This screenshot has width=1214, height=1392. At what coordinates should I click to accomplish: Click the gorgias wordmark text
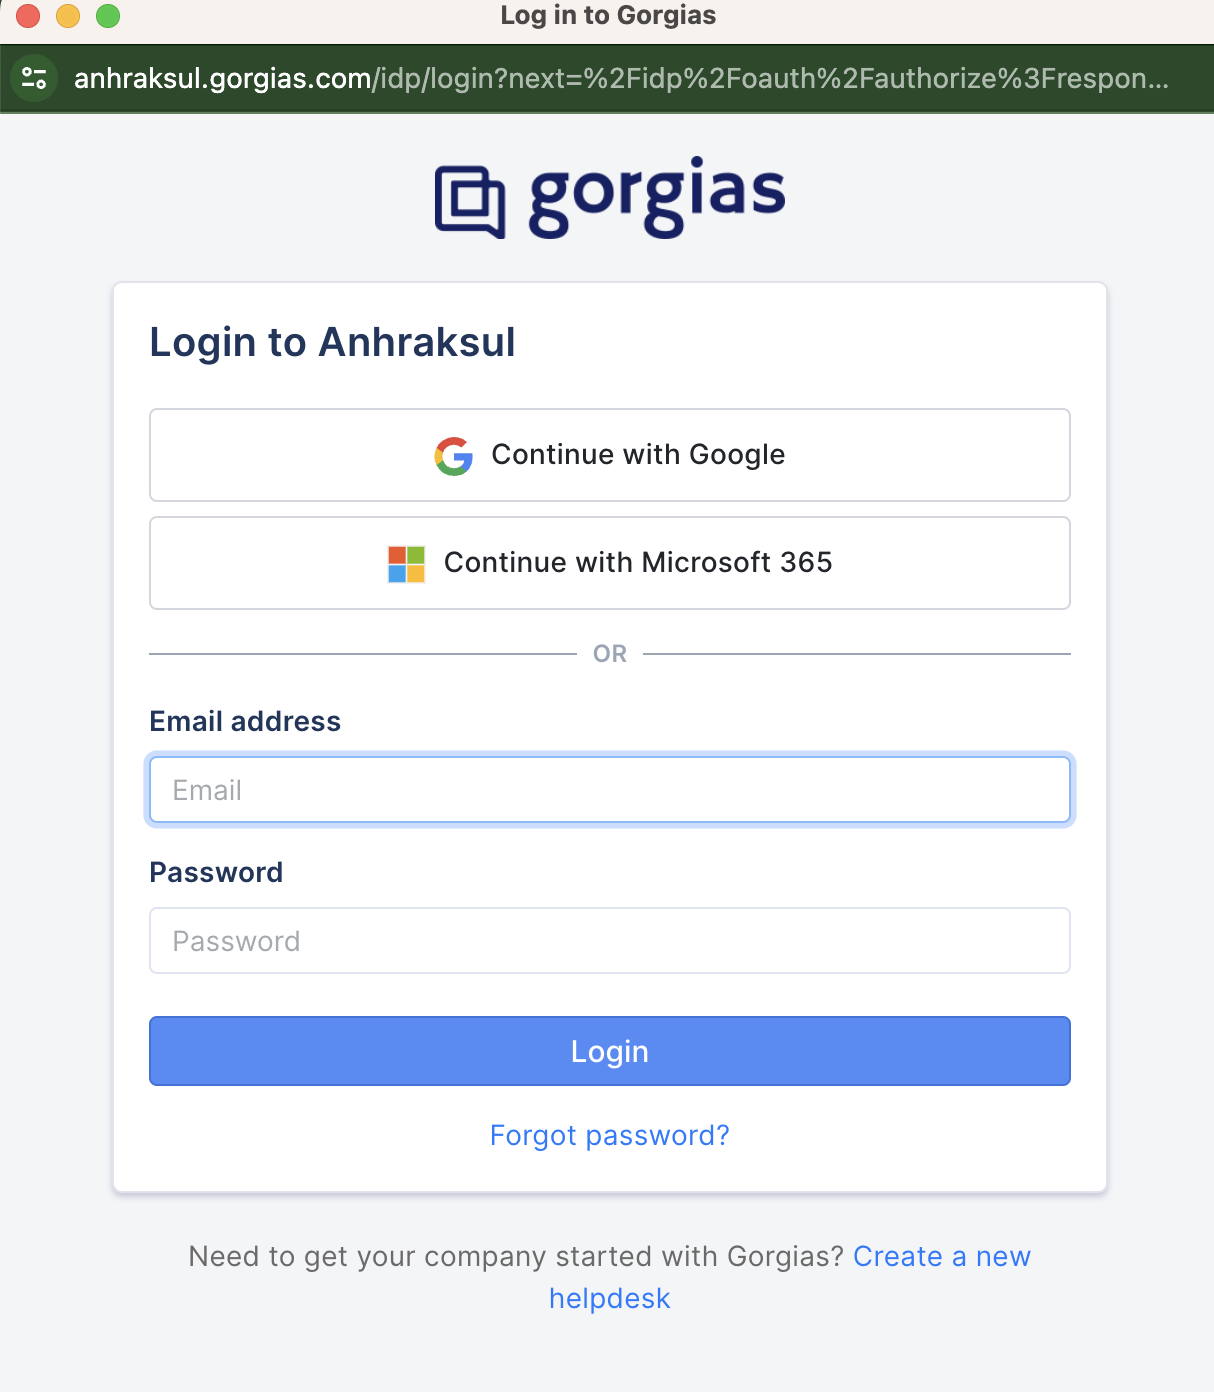(656, 196)
